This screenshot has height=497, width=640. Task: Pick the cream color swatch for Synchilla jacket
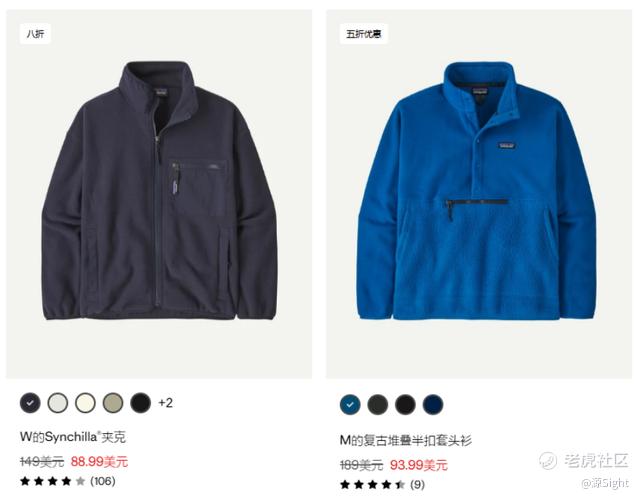point(85,403)
